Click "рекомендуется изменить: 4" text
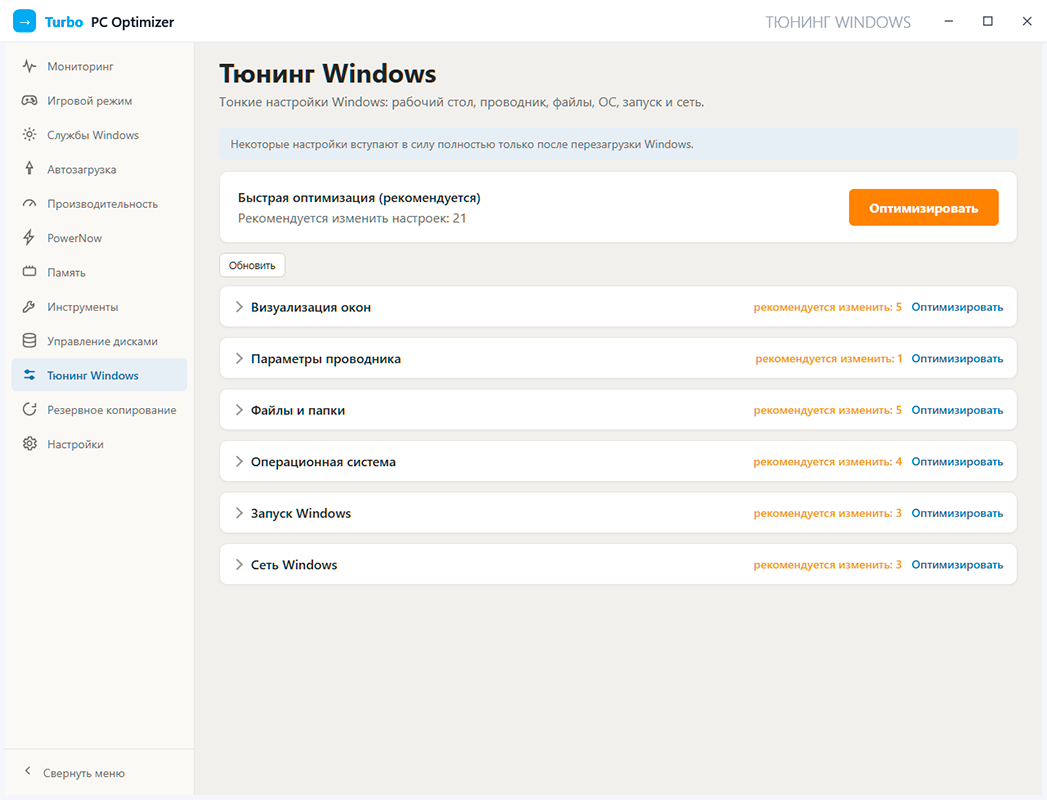Screen dimensions: 1047x800 coord(827,461)
